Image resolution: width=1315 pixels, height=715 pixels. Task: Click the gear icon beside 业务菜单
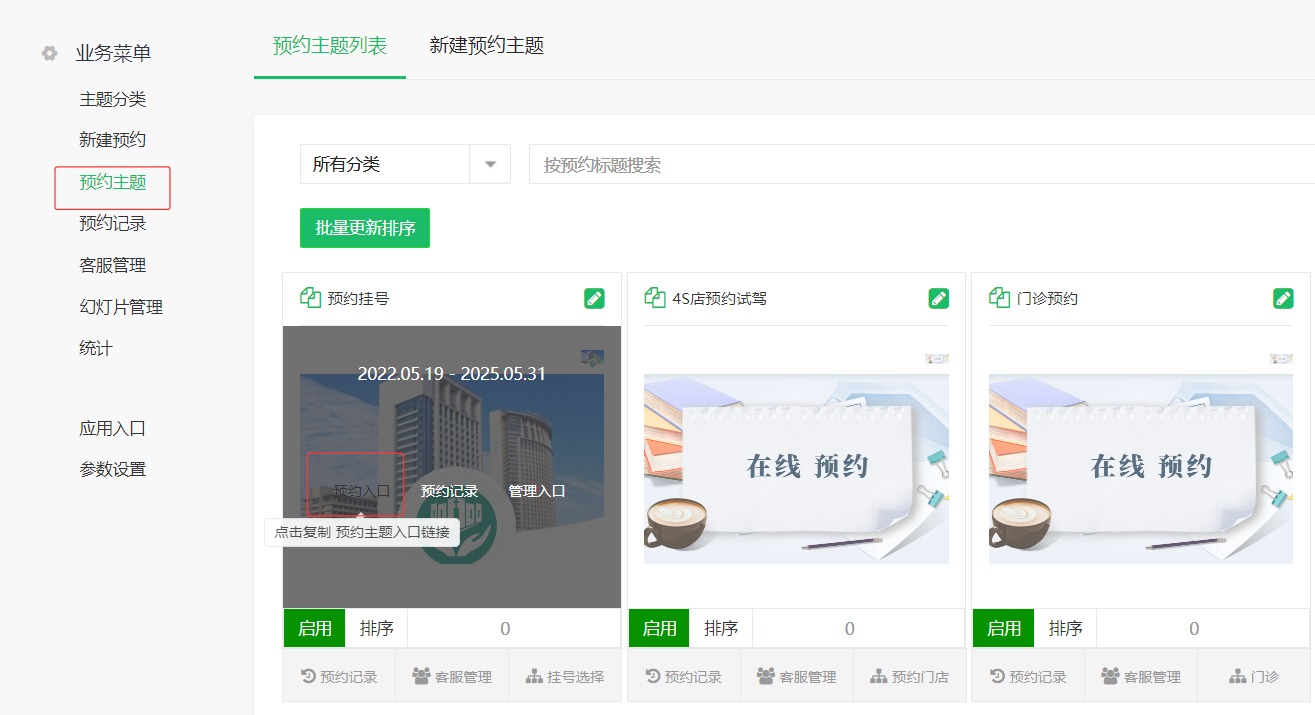click(49, 53)
